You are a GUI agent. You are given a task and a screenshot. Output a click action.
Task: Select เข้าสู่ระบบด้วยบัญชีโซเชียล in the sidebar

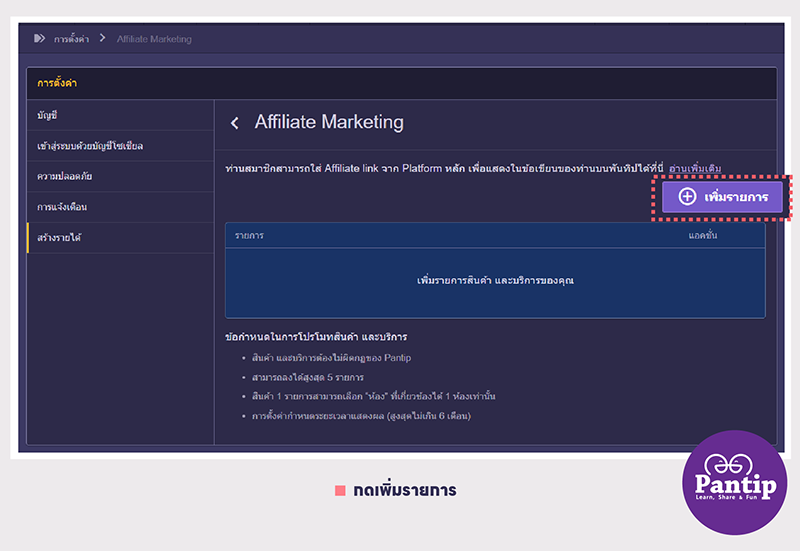(x=120, y=146)
